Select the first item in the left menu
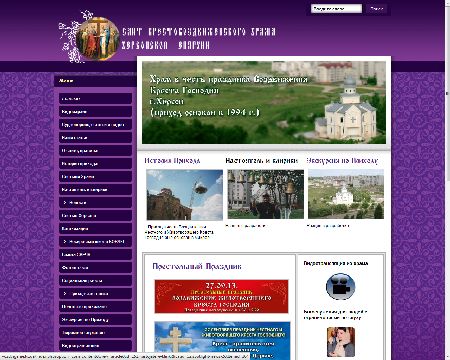Viewport: 450px width, 360px height. pyautogui.click(x=95, y=99)
